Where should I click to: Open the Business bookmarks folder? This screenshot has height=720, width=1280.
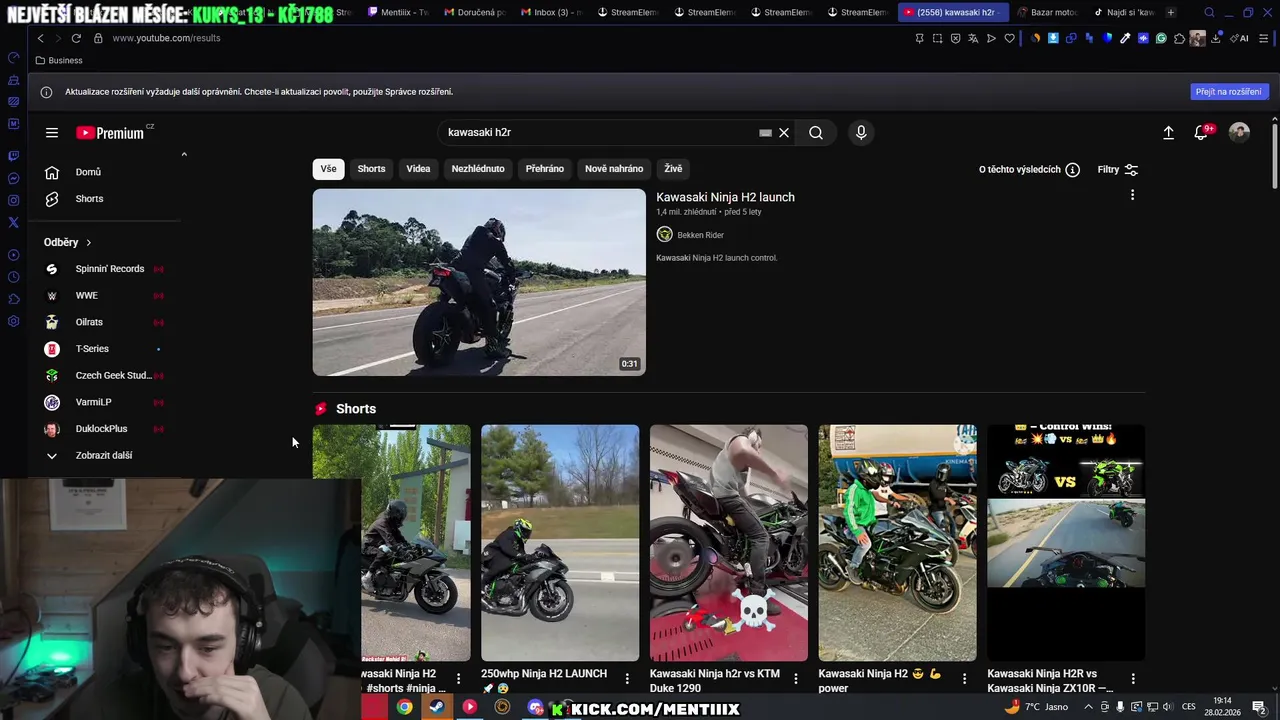(59, 61)
